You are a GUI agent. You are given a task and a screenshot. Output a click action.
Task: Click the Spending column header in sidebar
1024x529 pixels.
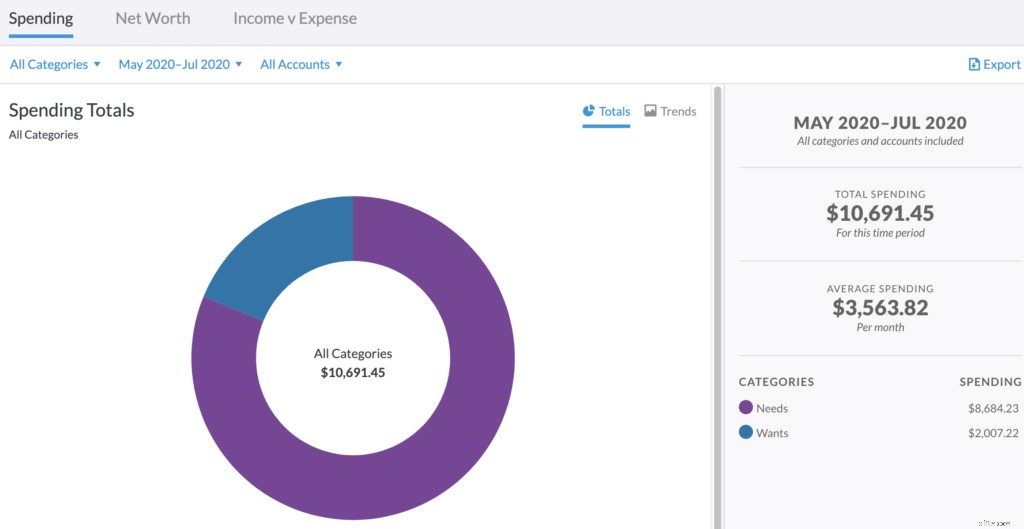990,382
